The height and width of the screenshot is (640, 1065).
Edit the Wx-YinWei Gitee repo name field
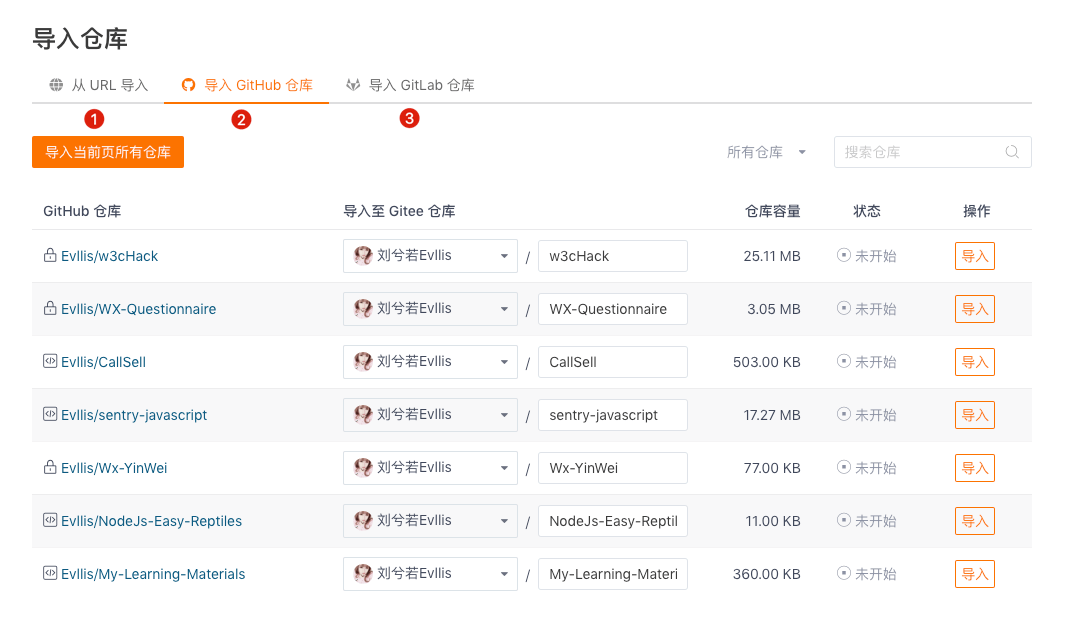click(x=613, y=468)
